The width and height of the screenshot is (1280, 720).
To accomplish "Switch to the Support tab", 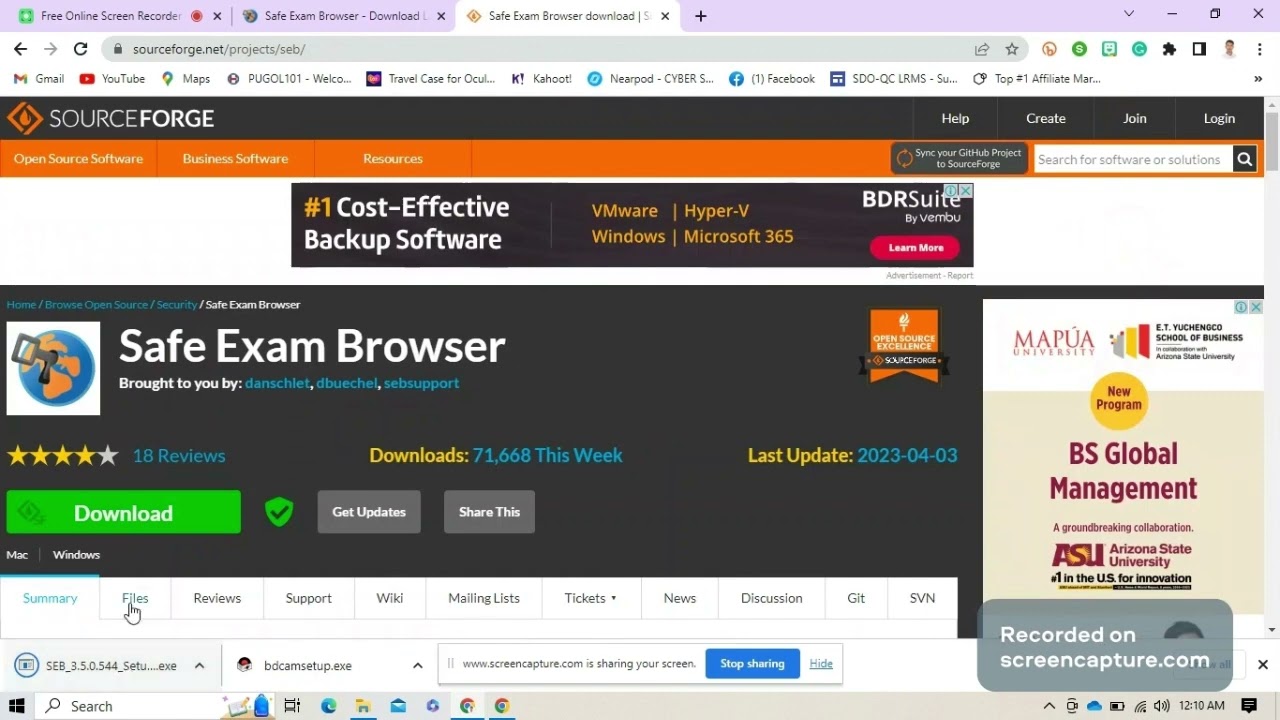I will click(308, 598).
